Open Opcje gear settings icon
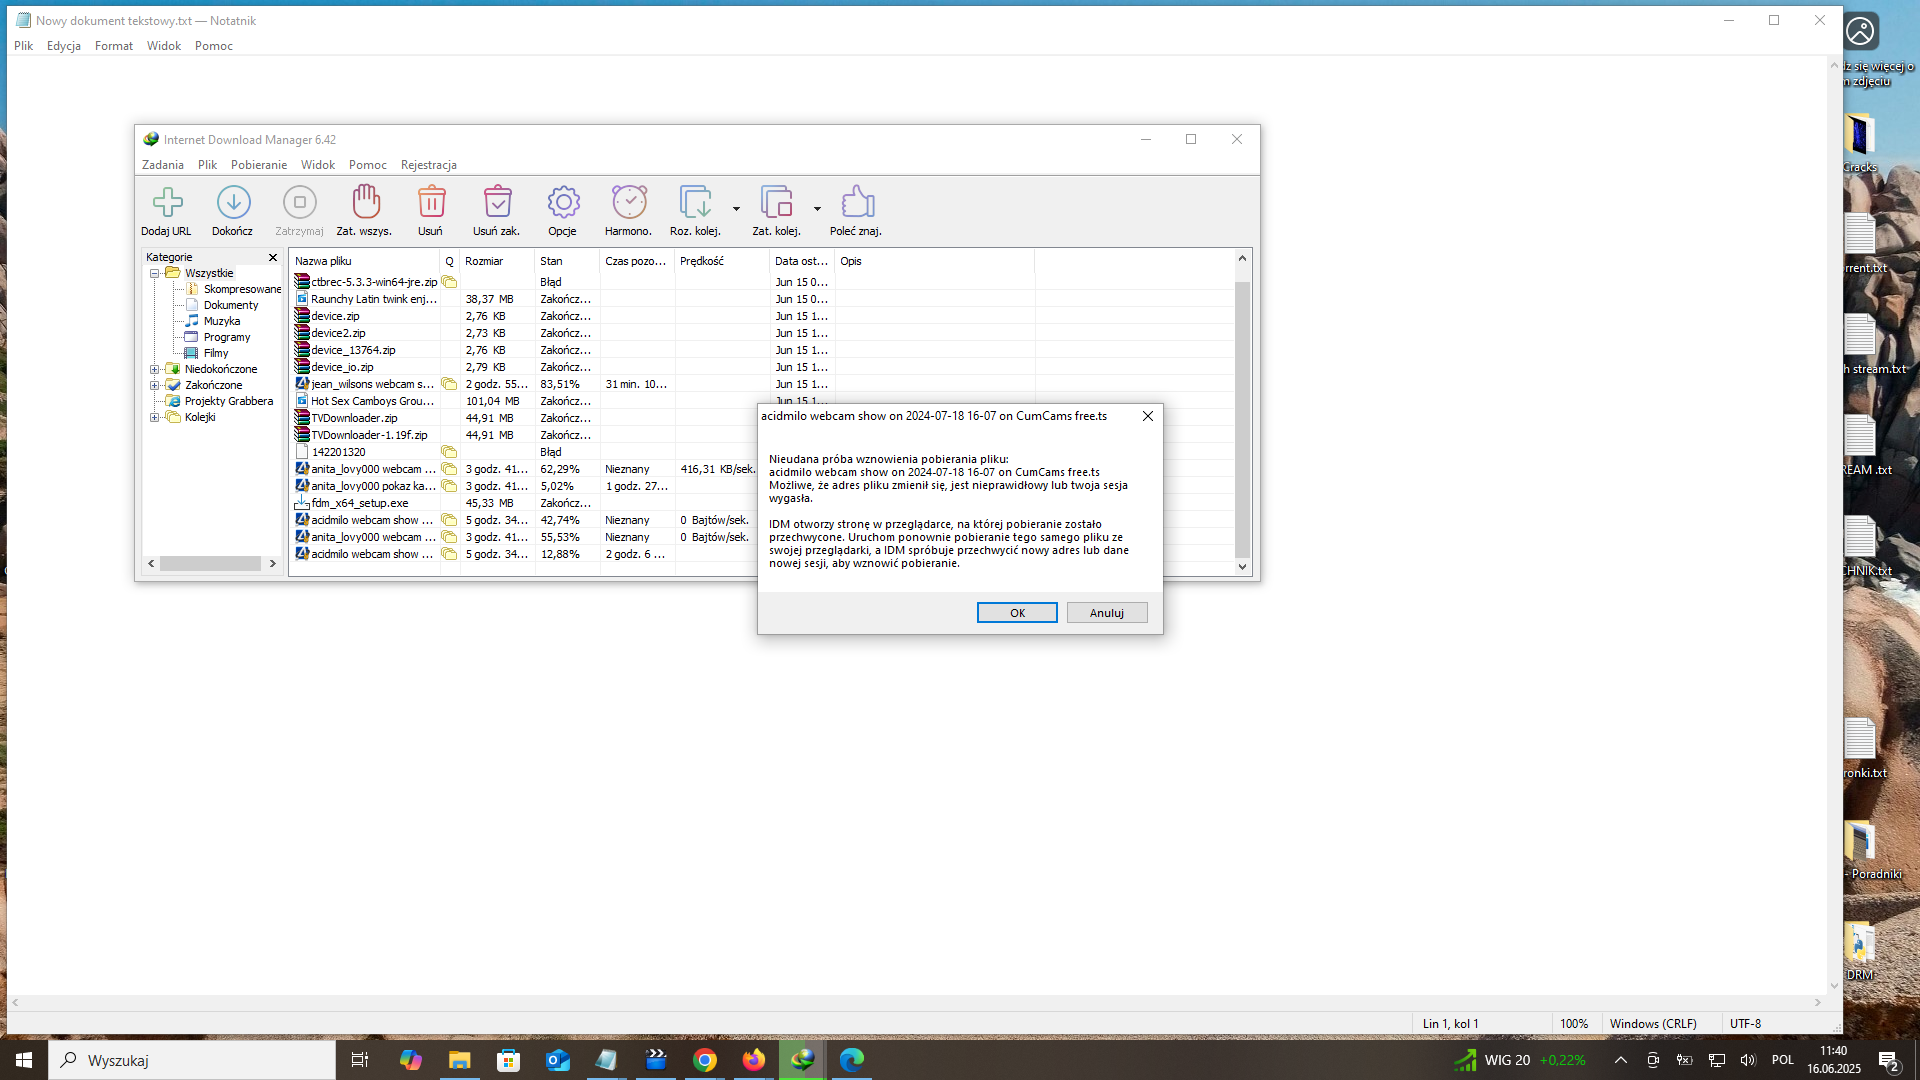The width and height of the screenshot is (1920, 1080). pyautogui.click(x=563, y=203)
